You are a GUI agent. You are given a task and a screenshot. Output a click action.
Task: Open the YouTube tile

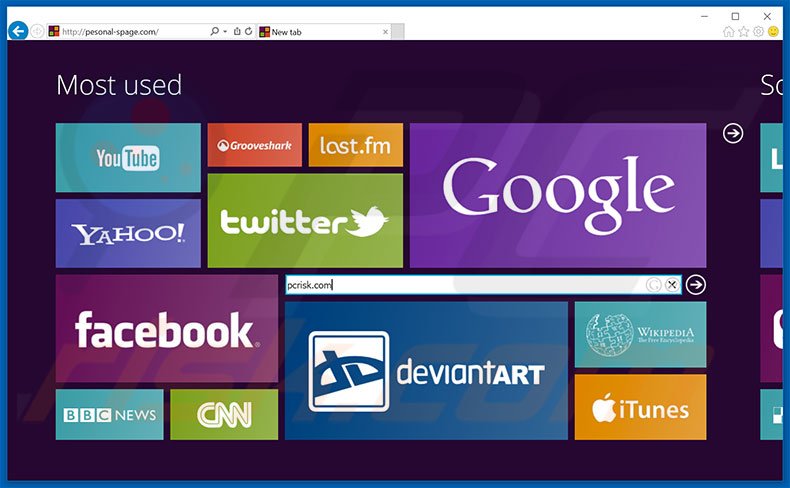(x=128, y=158)
